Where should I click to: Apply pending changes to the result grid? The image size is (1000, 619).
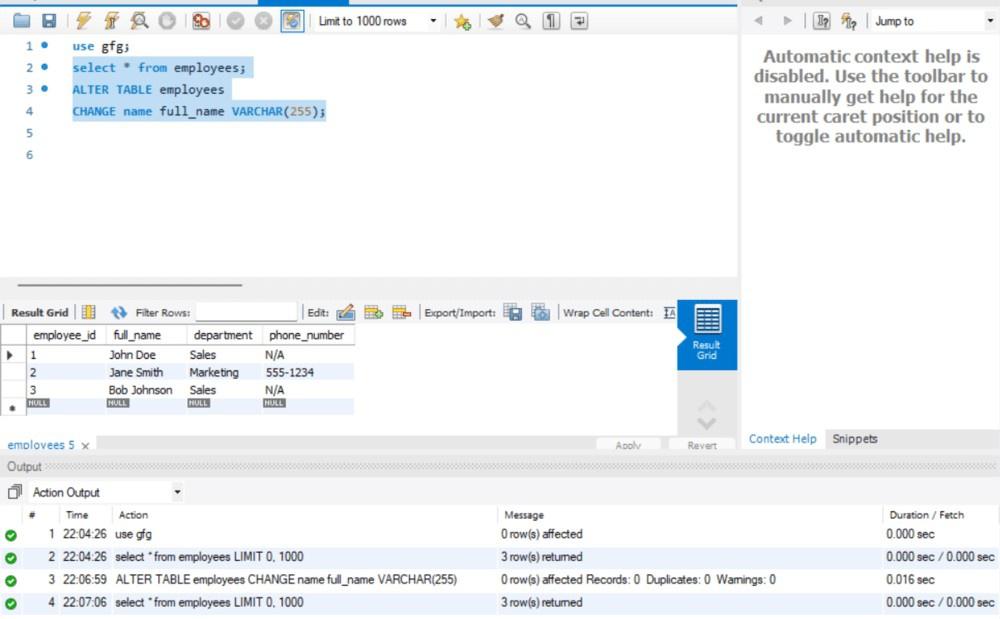[x=629, y=444]
